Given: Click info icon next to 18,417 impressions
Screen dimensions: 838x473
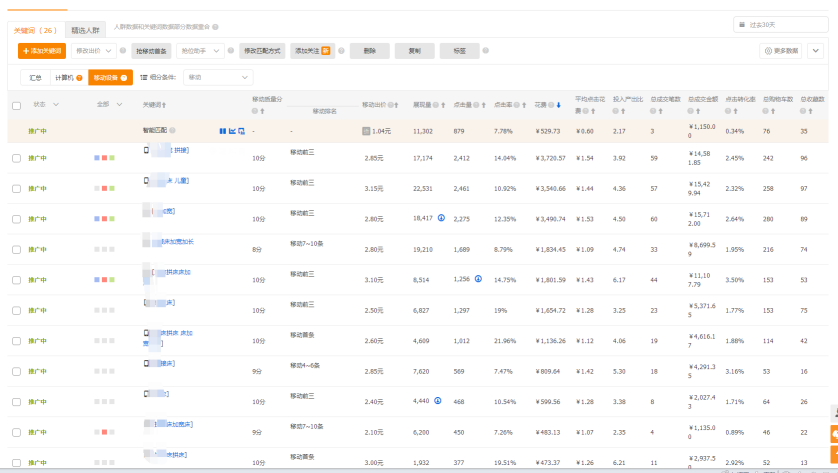Looking at the screenshot, I should (441, 218).
